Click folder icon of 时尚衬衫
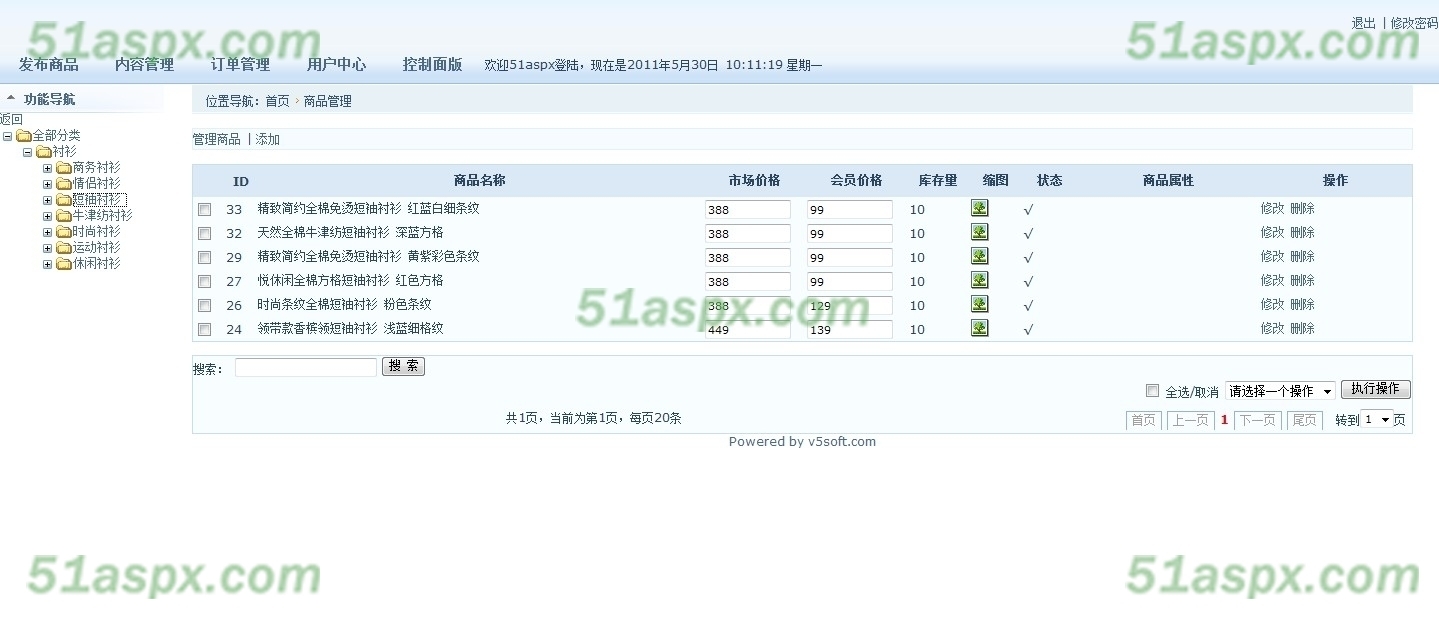The image size is (1439, 619). [x=64, y=232]
